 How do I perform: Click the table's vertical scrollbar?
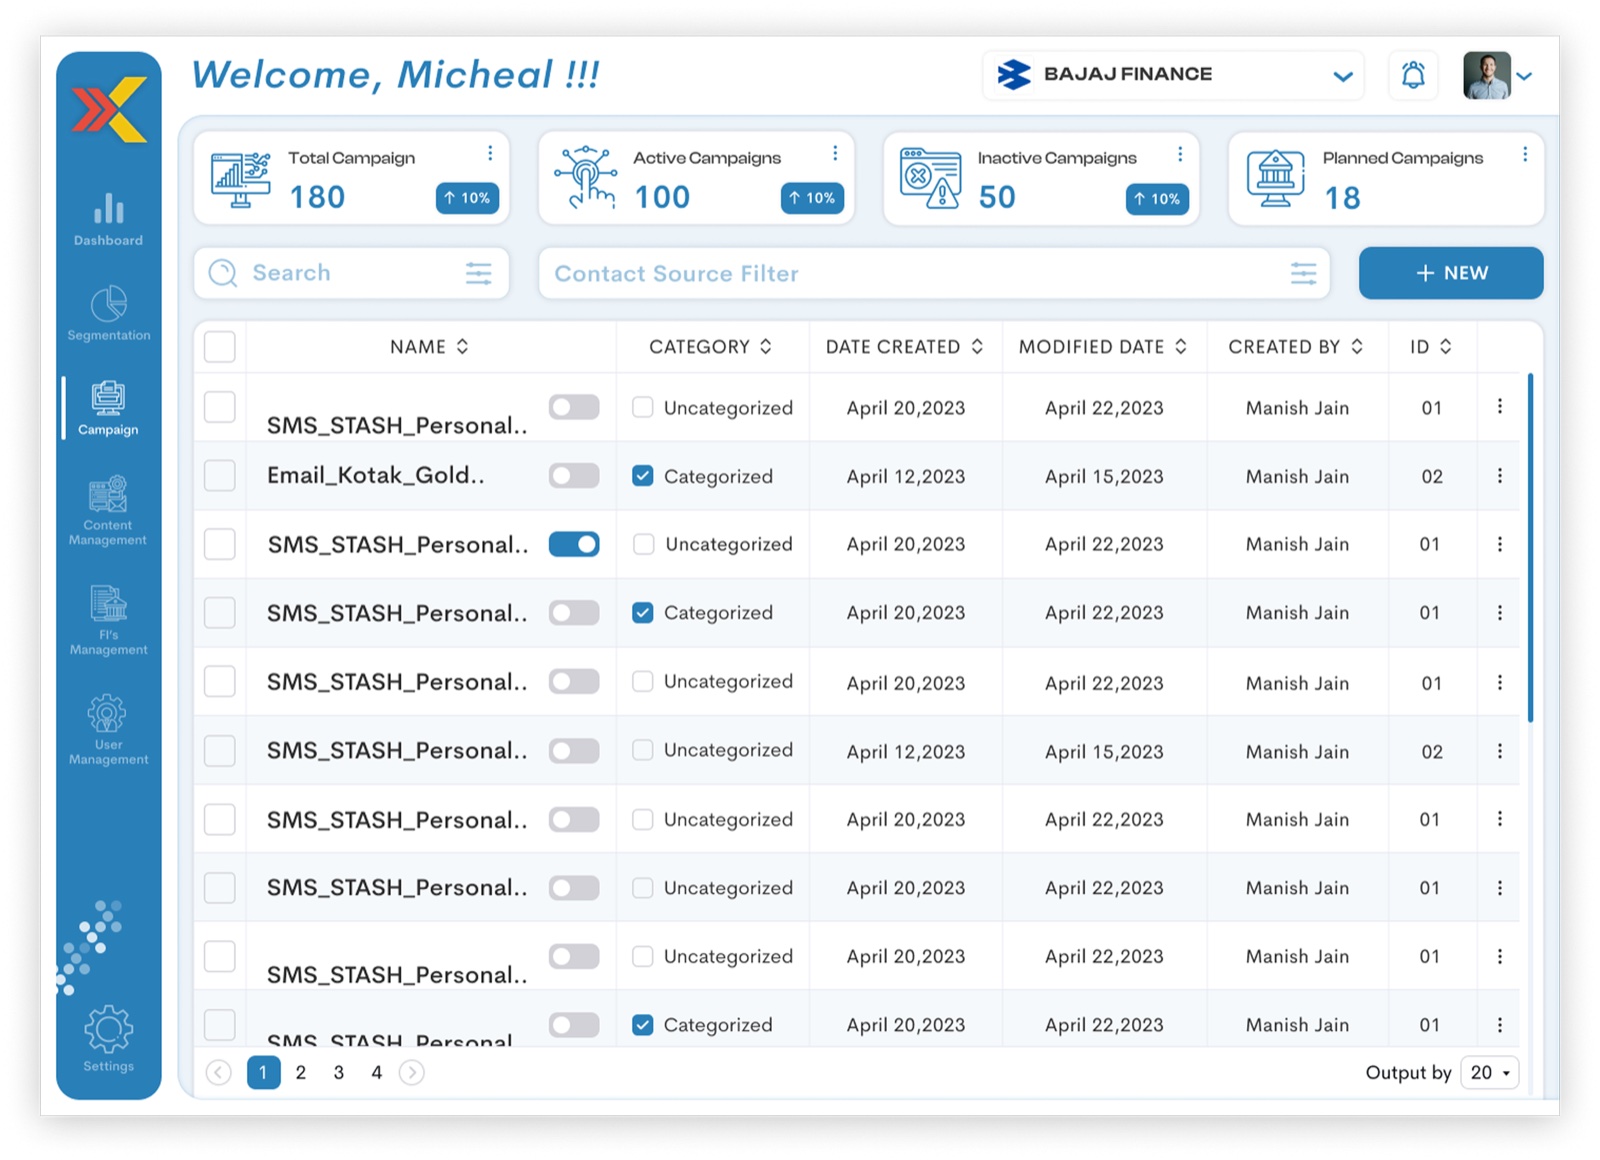(1530, 548)
